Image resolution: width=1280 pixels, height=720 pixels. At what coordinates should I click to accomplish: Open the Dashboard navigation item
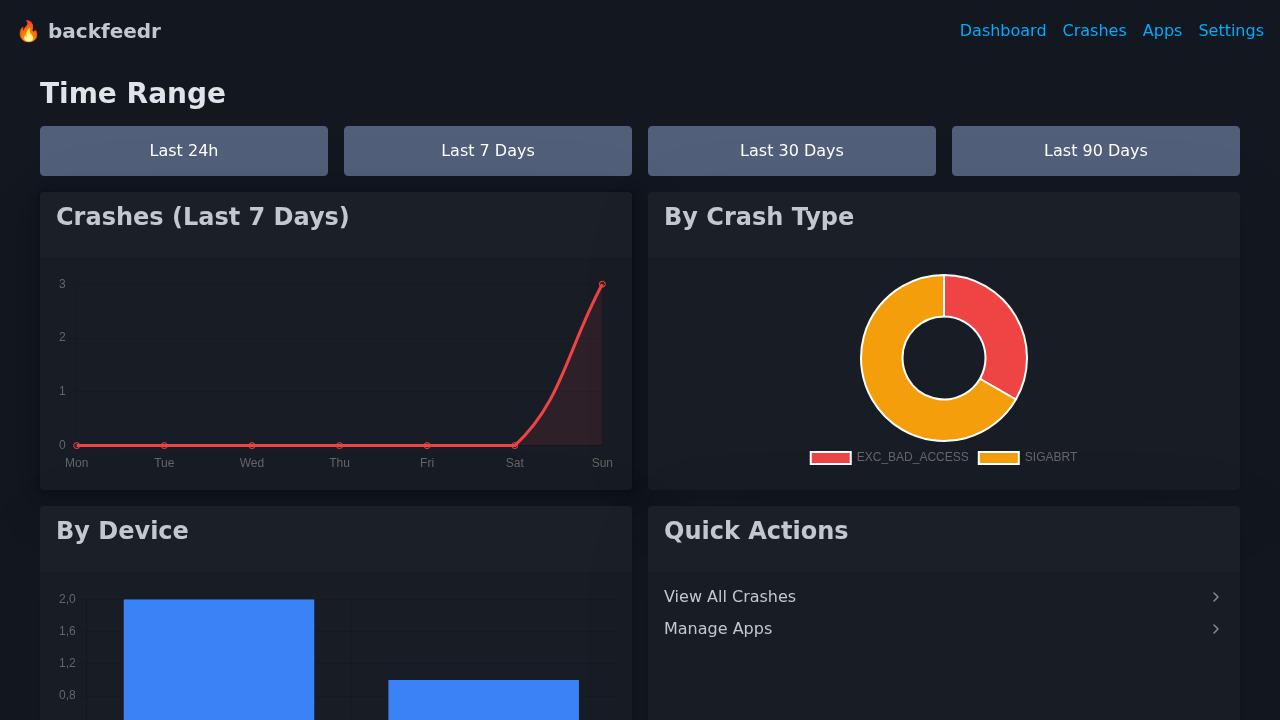tap(1003, 30)
